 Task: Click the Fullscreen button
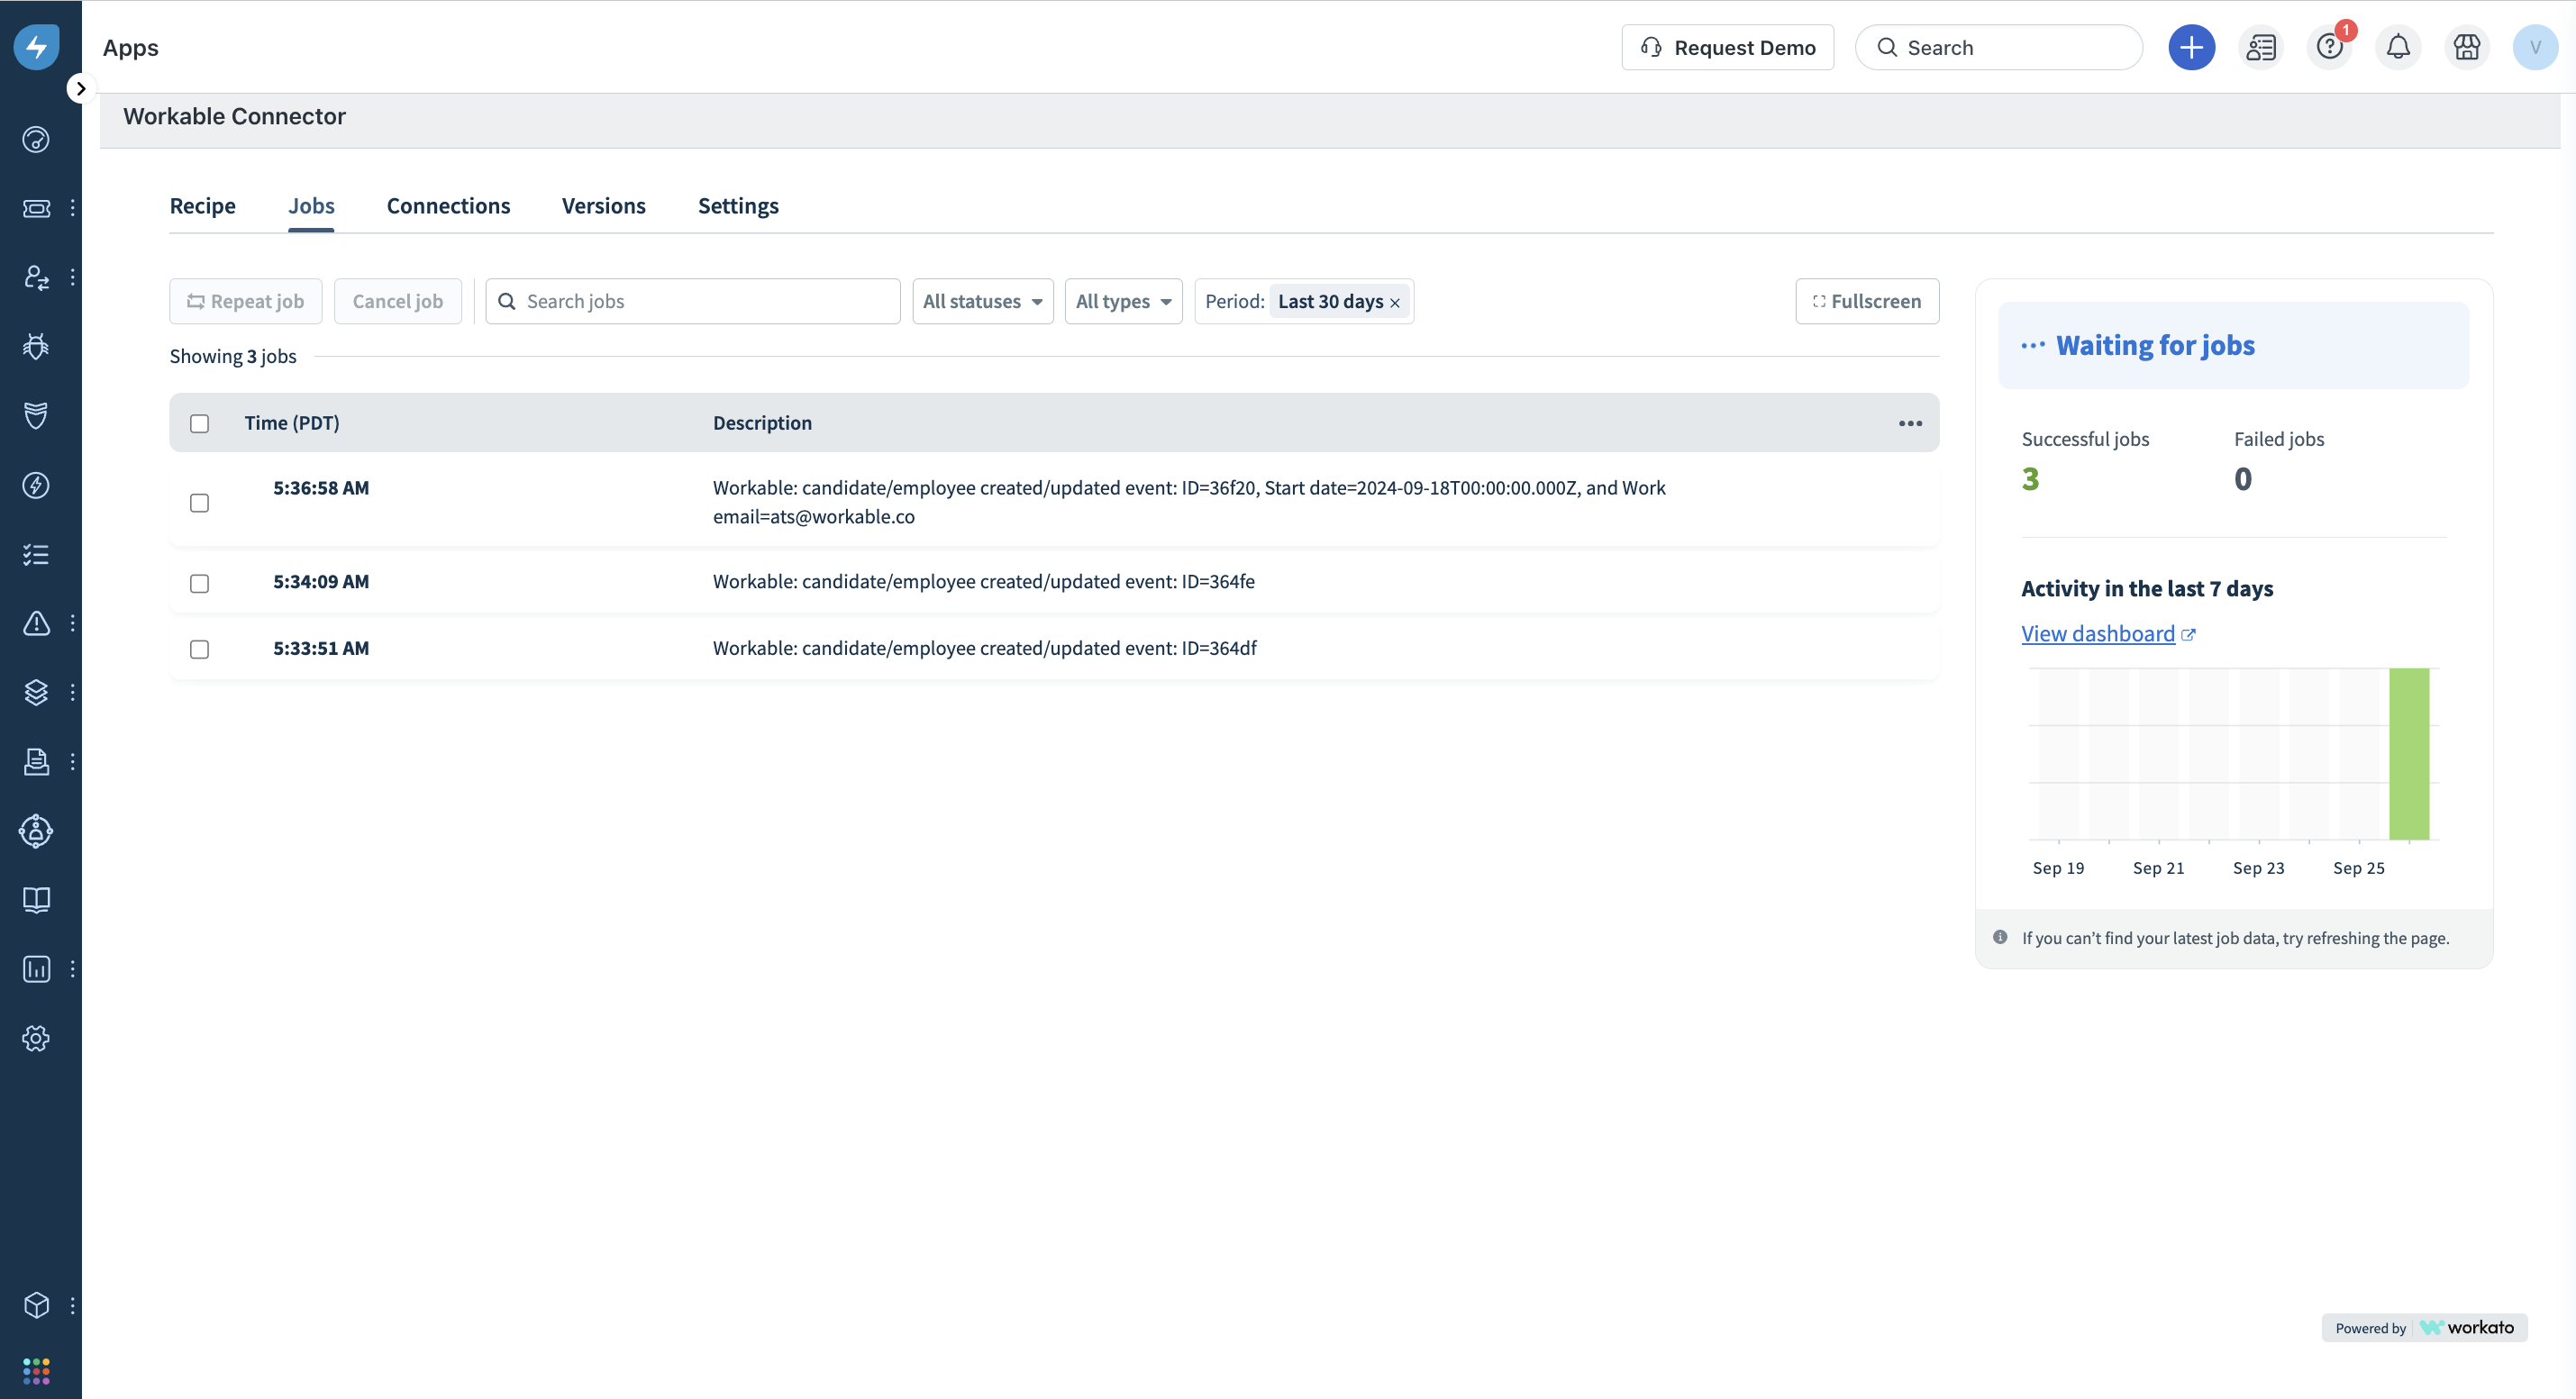1866,301
